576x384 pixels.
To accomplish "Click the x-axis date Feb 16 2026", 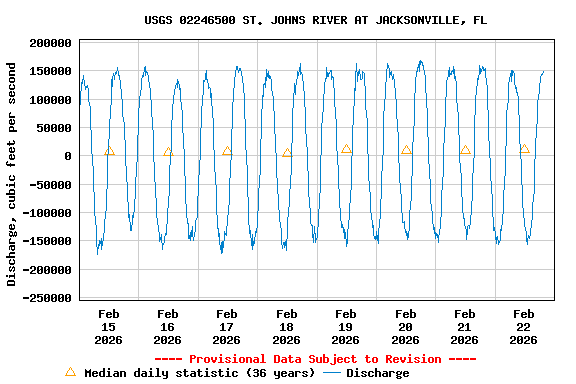I will tap(168, 327).
